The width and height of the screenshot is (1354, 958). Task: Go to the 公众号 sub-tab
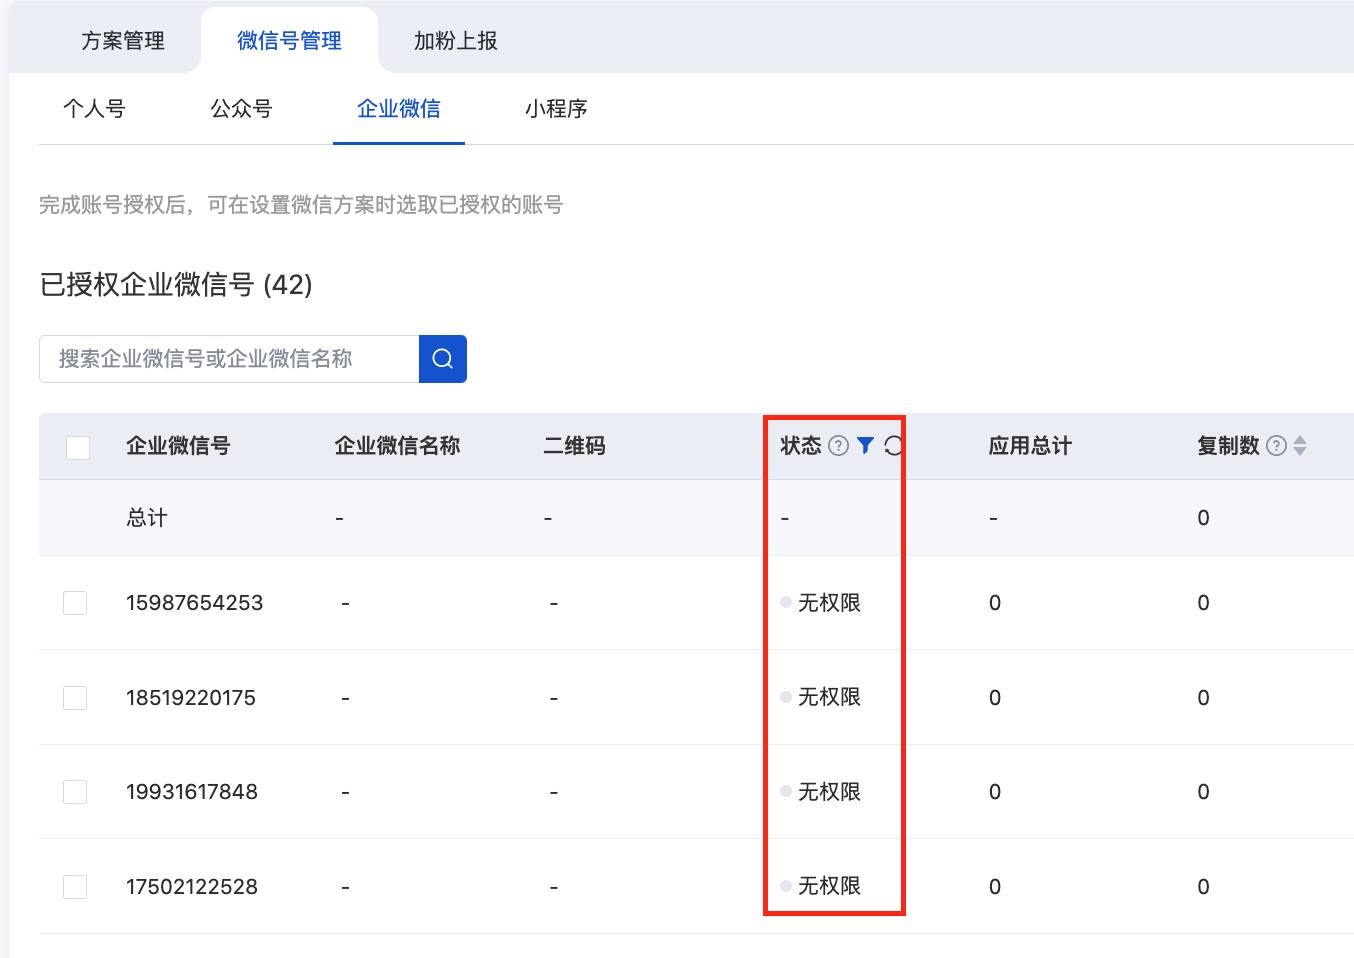click(241, 109)
